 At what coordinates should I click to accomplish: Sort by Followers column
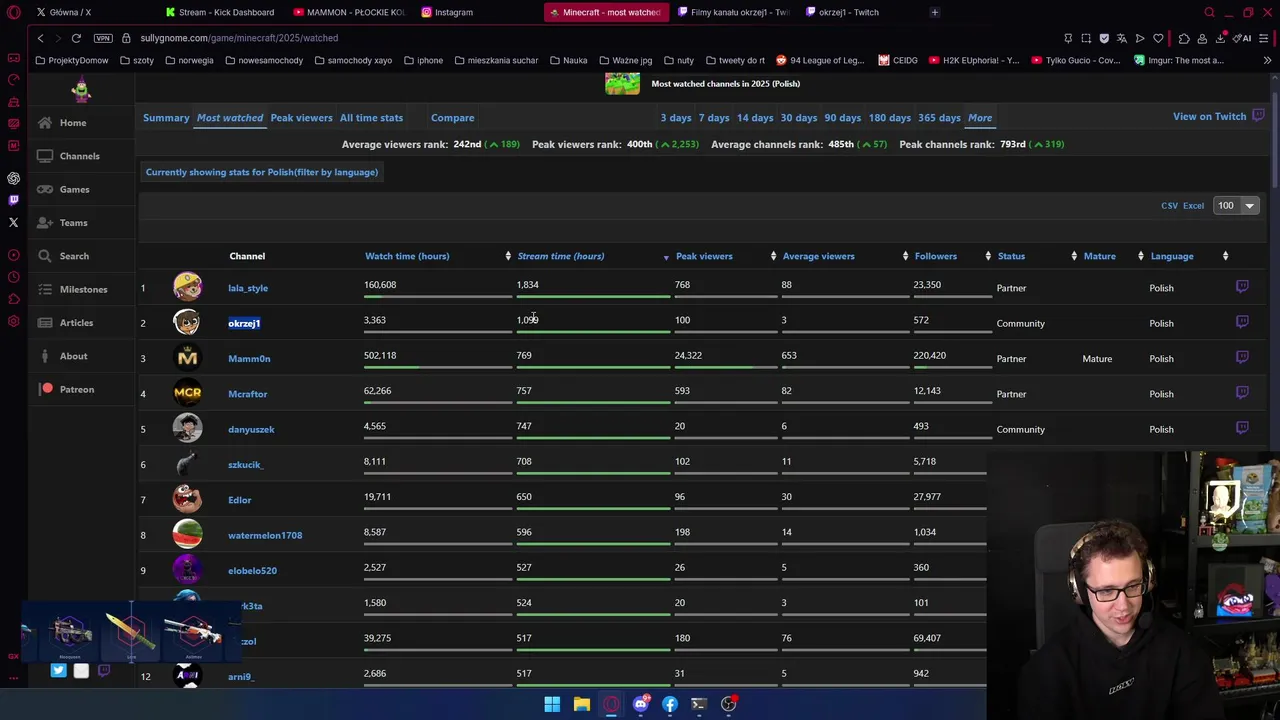coord(936,256)
